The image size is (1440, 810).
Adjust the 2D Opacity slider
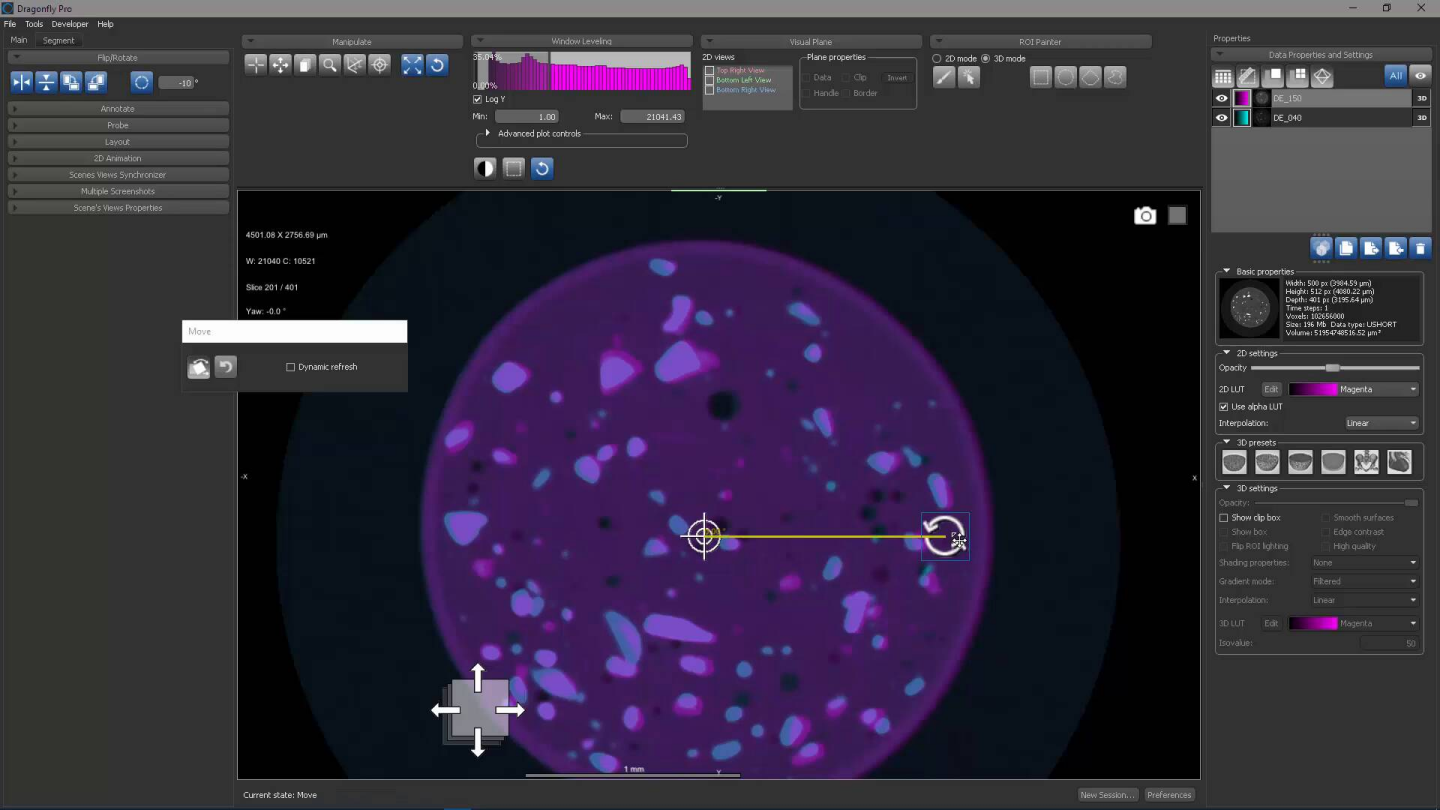click(1332, 368)
